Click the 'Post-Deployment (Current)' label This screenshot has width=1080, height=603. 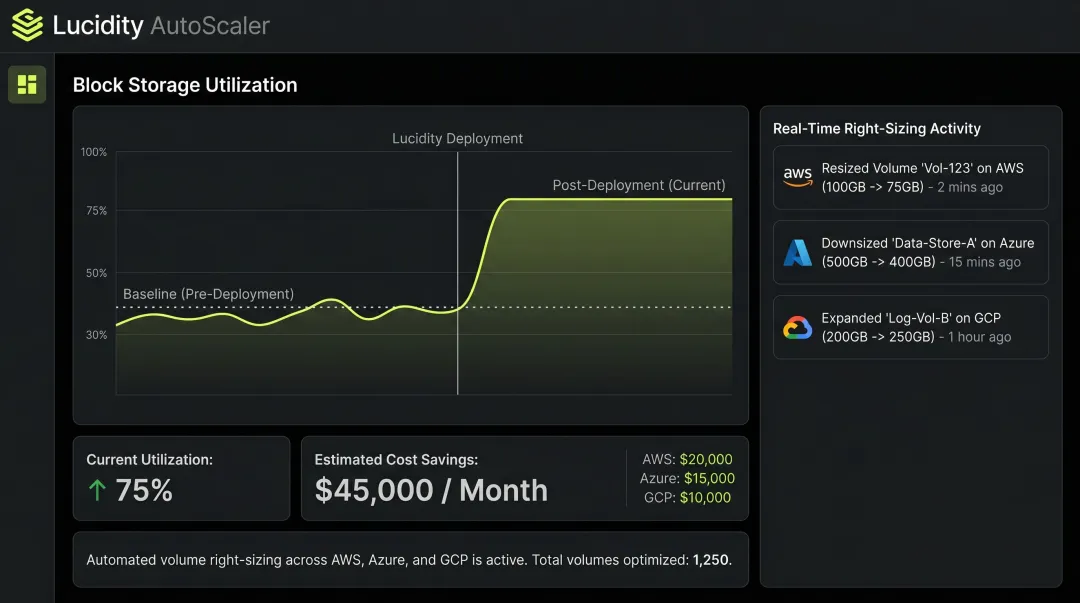click(x=639, y=185)
